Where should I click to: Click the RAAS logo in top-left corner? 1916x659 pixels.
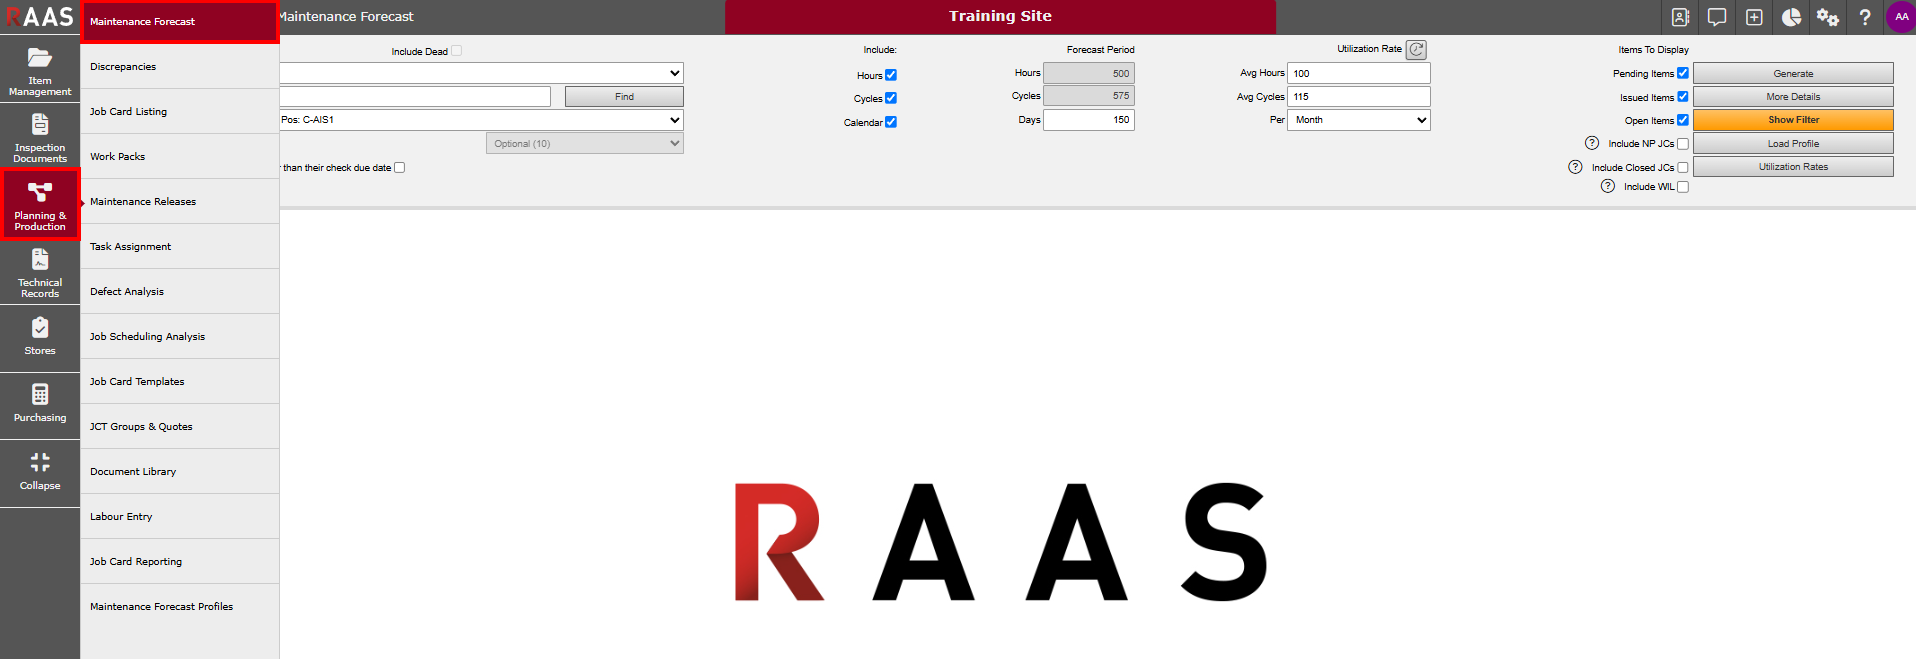(x=40, y=17)
